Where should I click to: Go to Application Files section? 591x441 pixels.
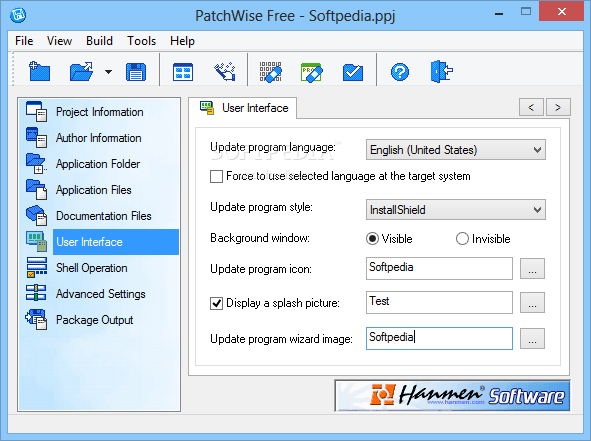point(94,190)
